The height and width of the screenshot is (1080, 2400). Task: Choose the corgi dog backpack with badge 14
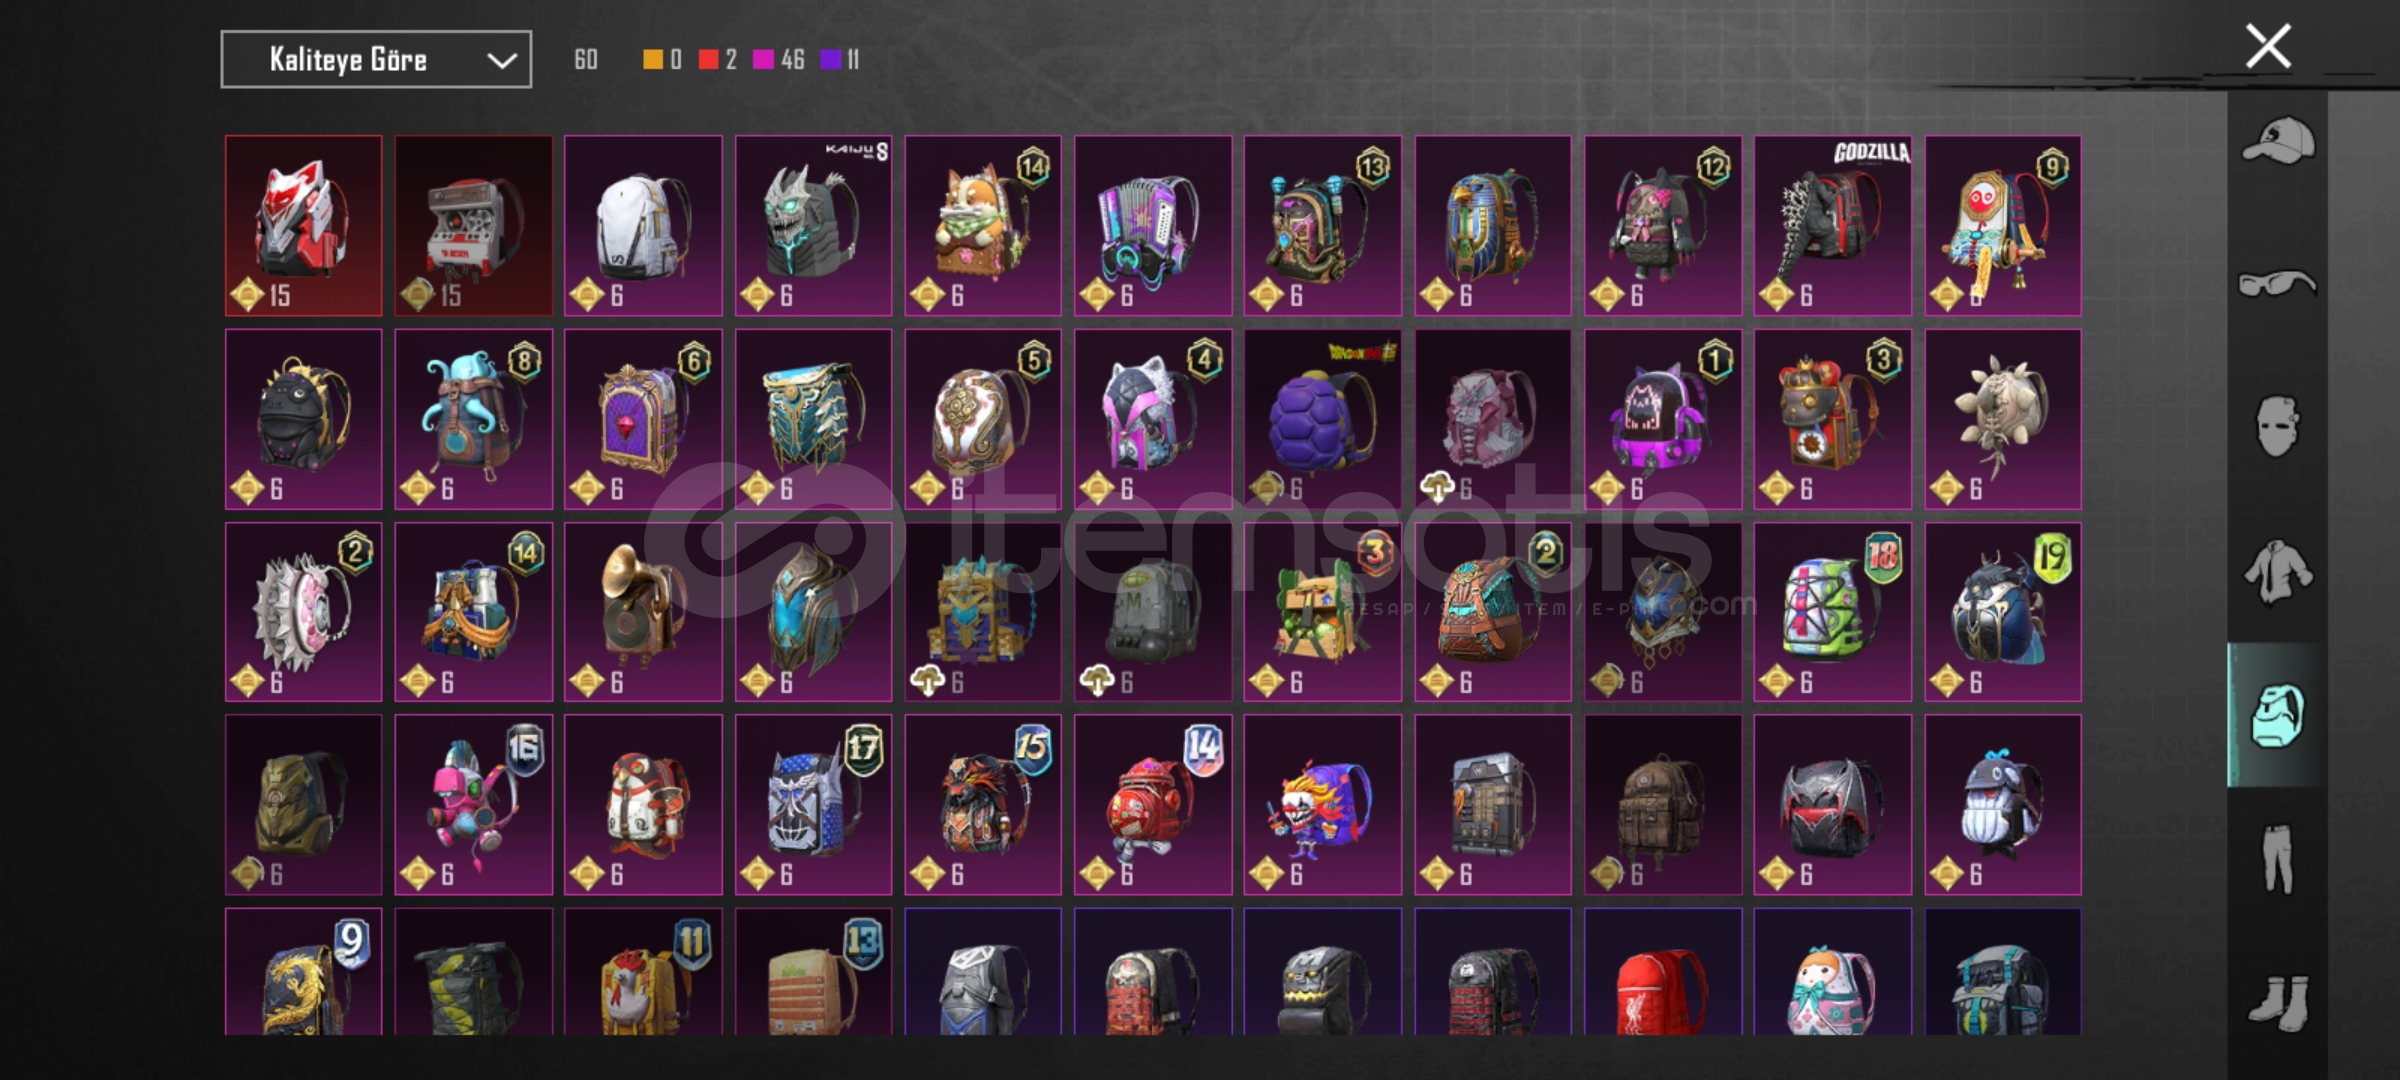(983, 226)
